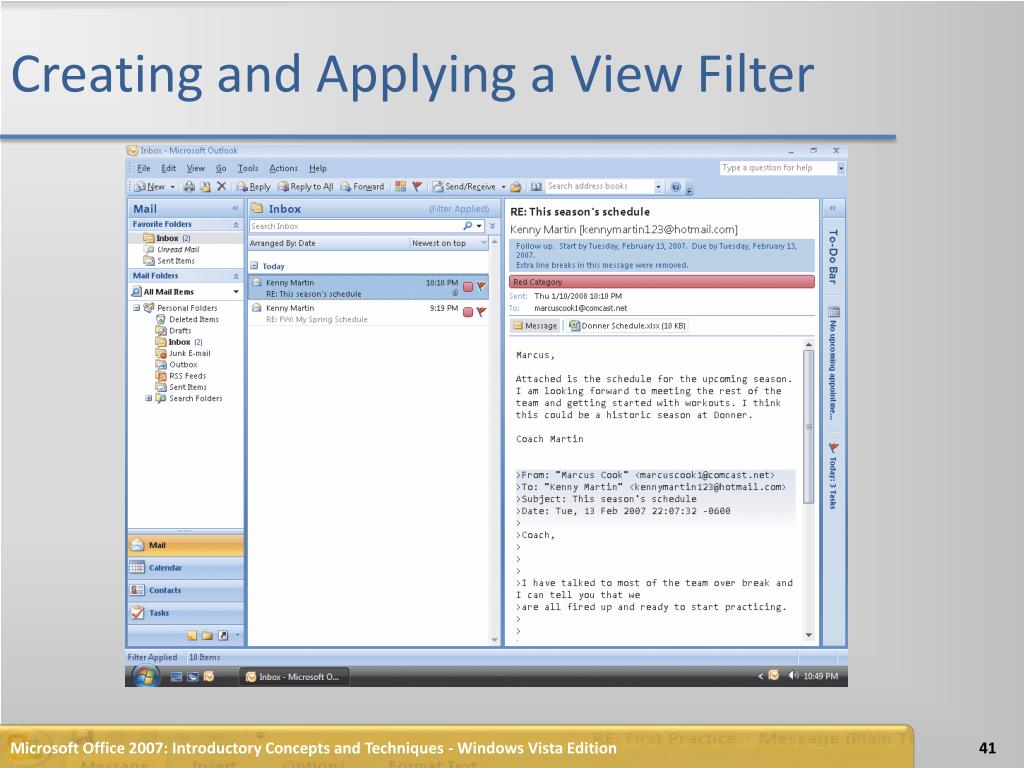Image resolution: width=1024 pixels, height=768 pixels.
Task: Open the Help menu
Action: pos(317,168)
